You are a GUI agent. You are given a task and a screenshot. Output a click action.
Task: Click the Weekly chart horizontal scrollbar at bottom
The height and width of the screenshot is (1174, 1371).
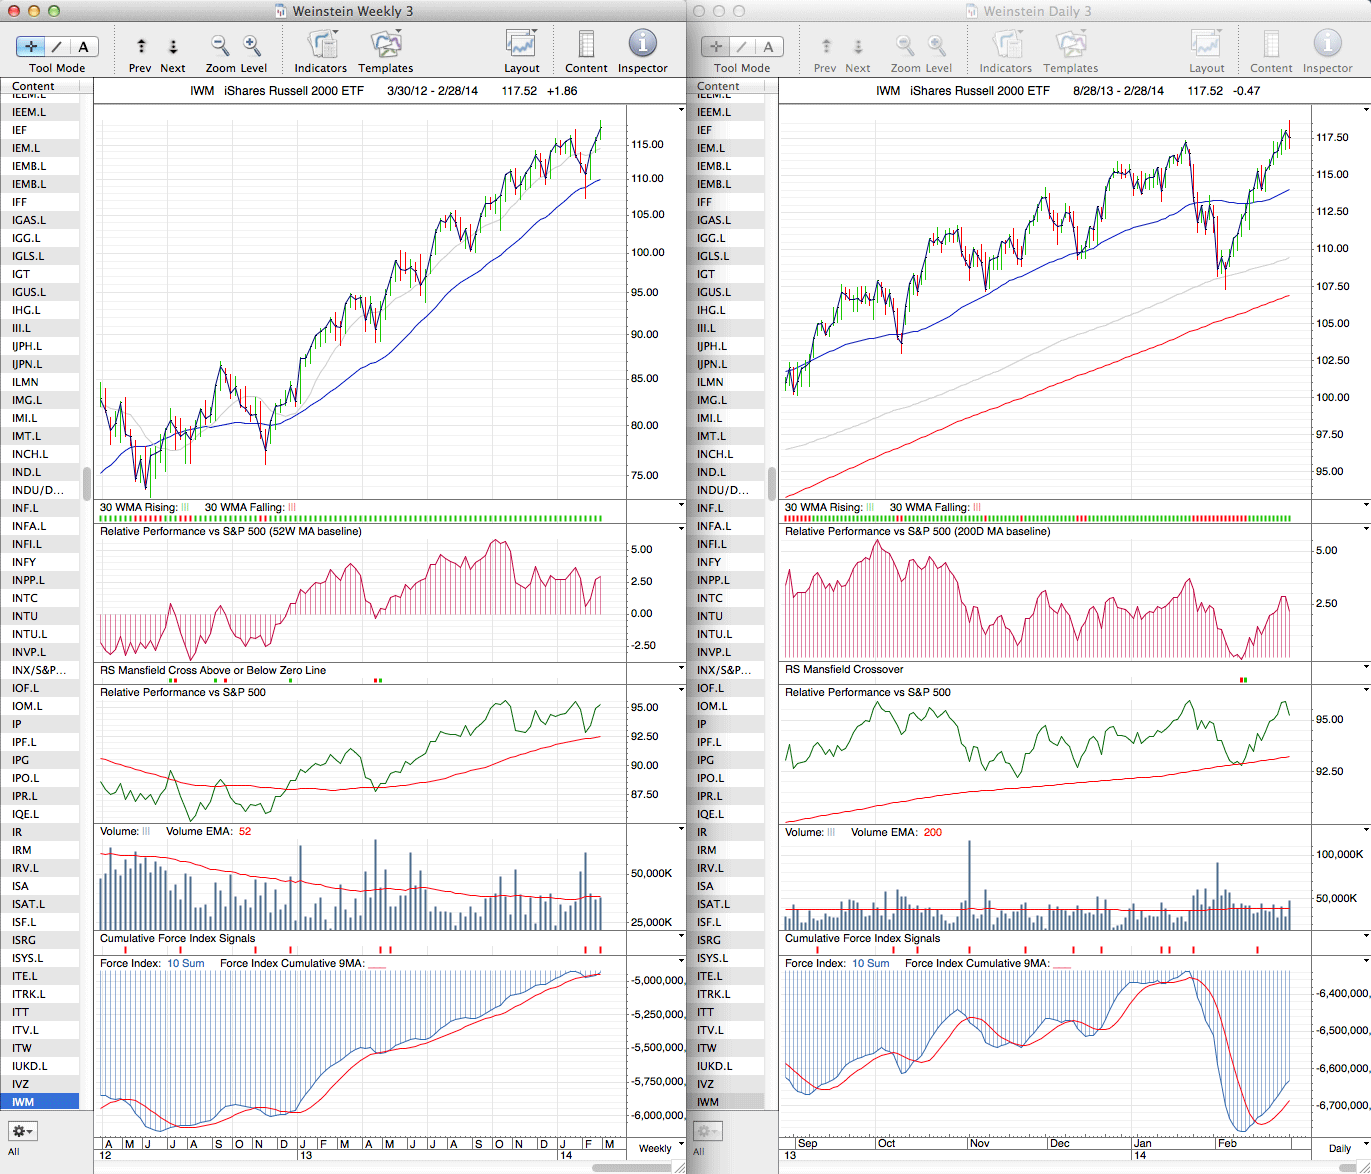click(631, 1167)
